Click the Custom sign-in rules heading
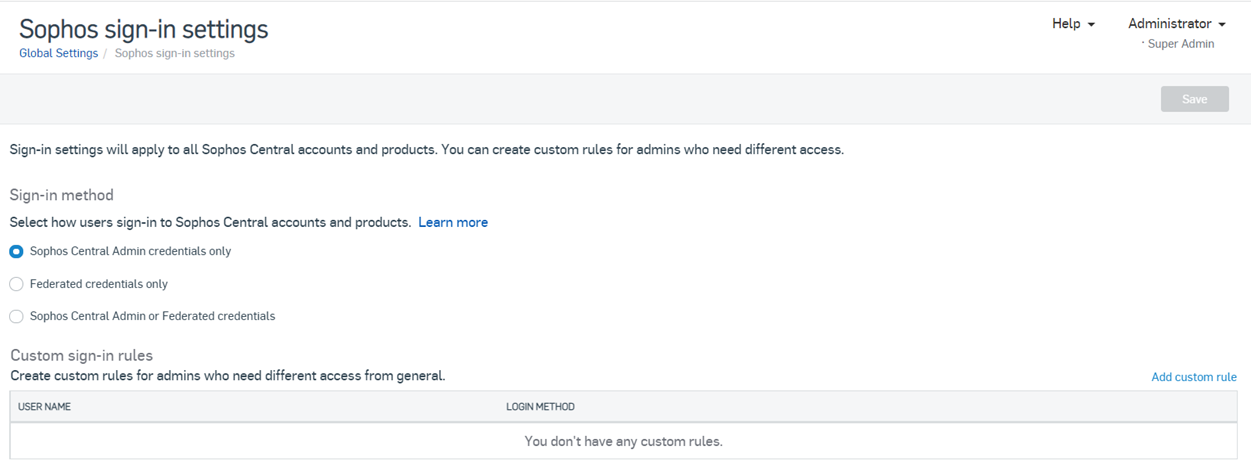 coord(81,355)
